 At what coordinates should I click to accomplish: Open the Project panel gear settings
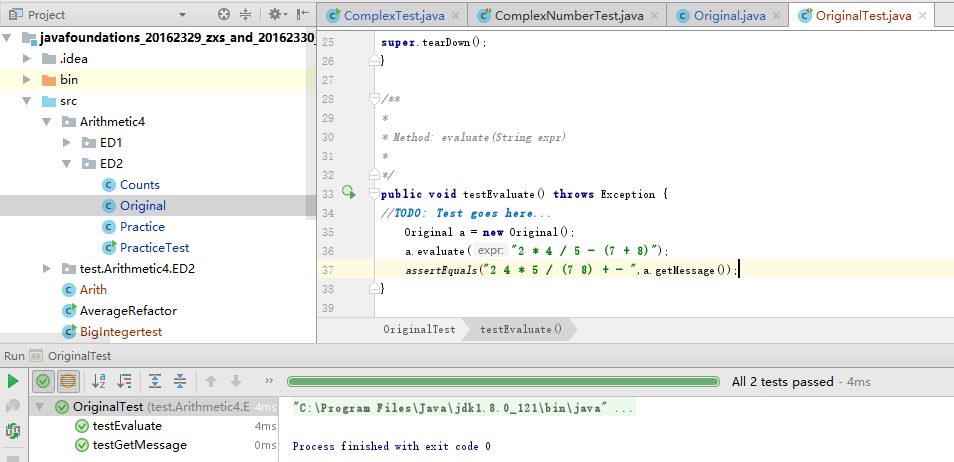(277, 15)
